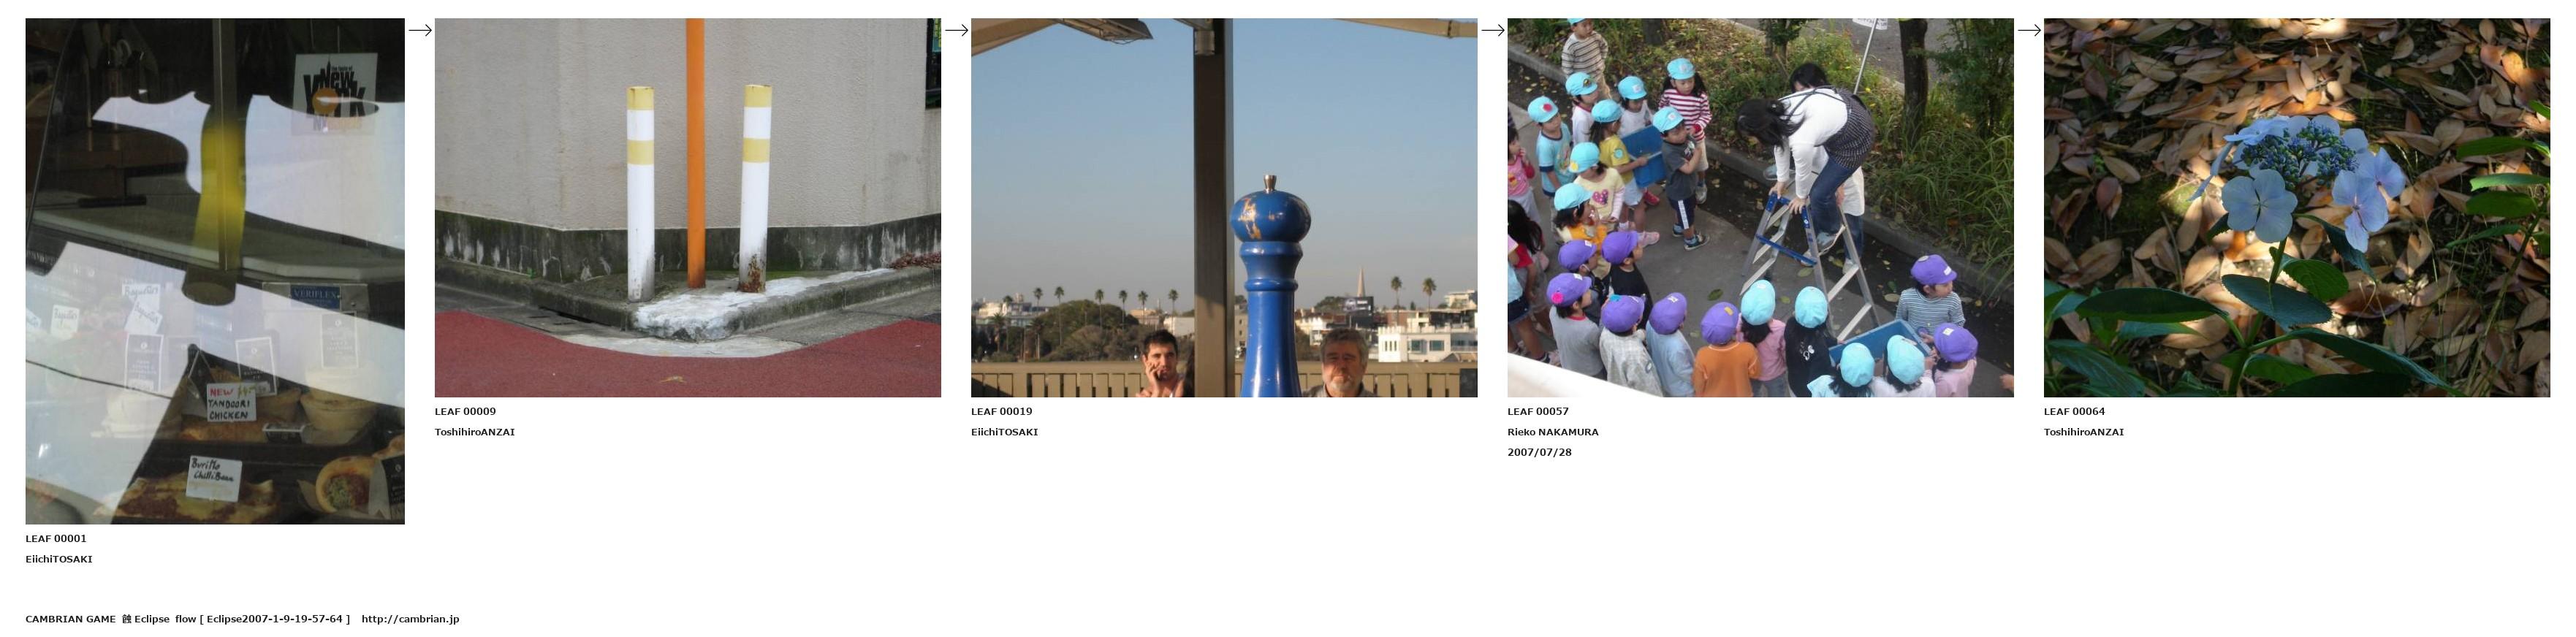Click the Eclipse2007-1-9-19-57-64 flow identifier
This screenshot has width=2576, height=637.
[274, 619]
